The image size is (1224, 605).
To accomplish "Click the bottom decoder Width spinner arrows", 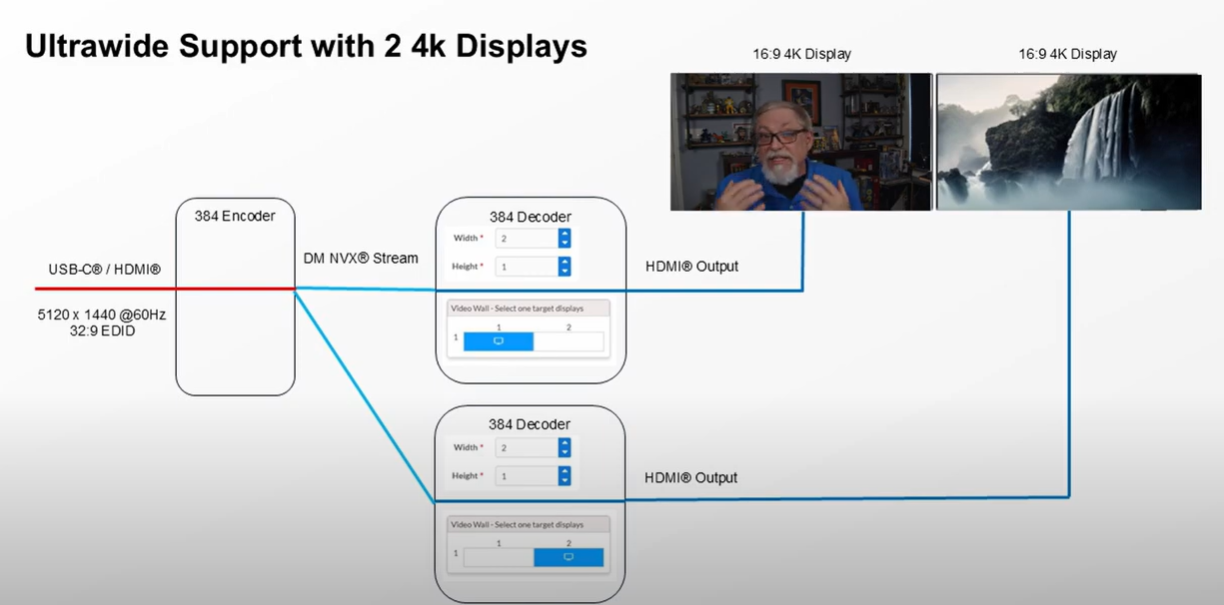I will (x=564, y=448).
